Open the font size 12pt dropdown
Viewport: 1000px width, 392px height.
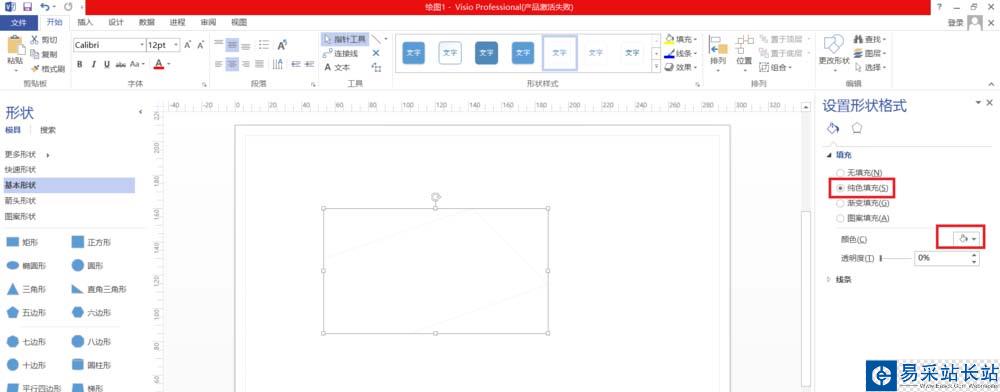coord(177,45)
